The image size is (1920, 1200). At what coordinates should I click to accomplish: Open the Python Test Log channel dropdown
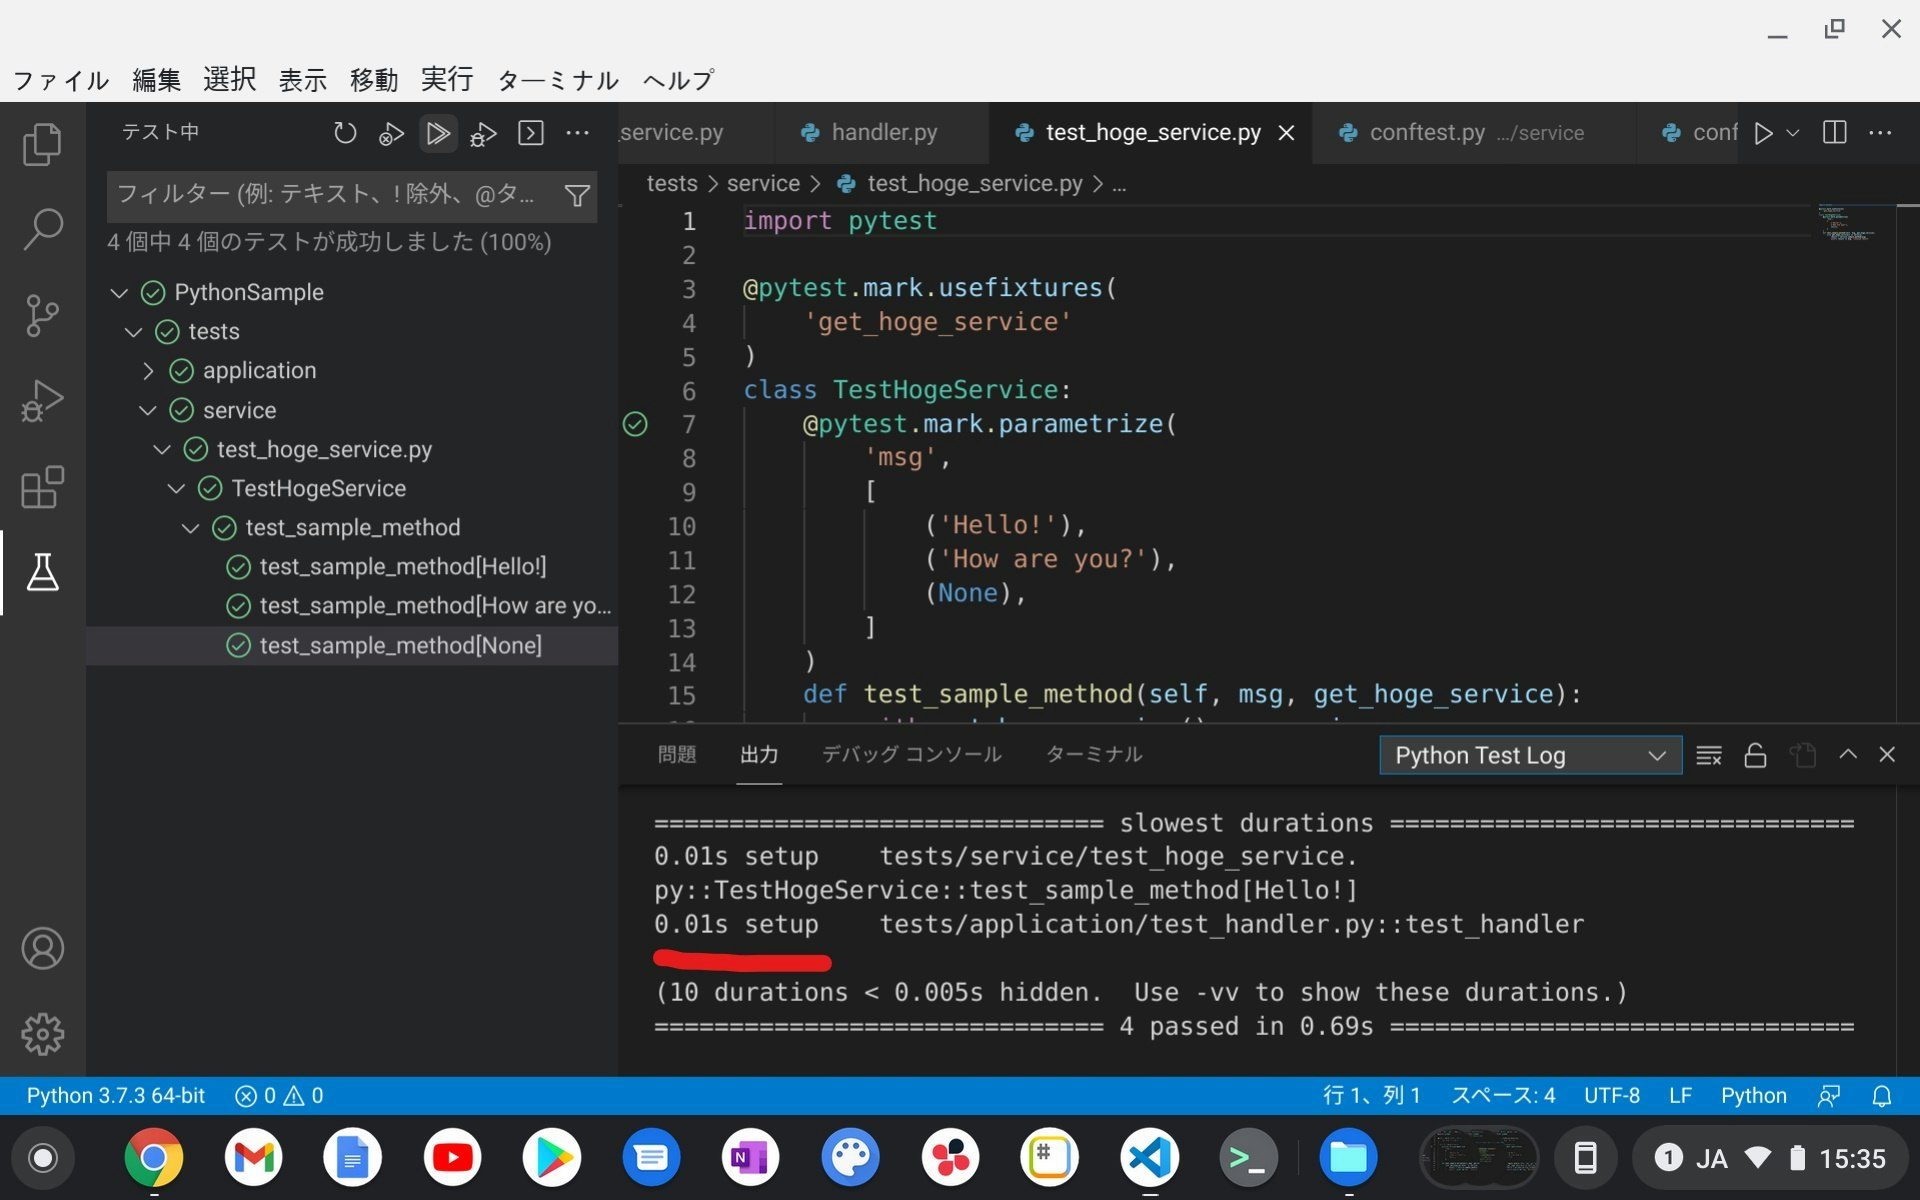point(1528,755)
